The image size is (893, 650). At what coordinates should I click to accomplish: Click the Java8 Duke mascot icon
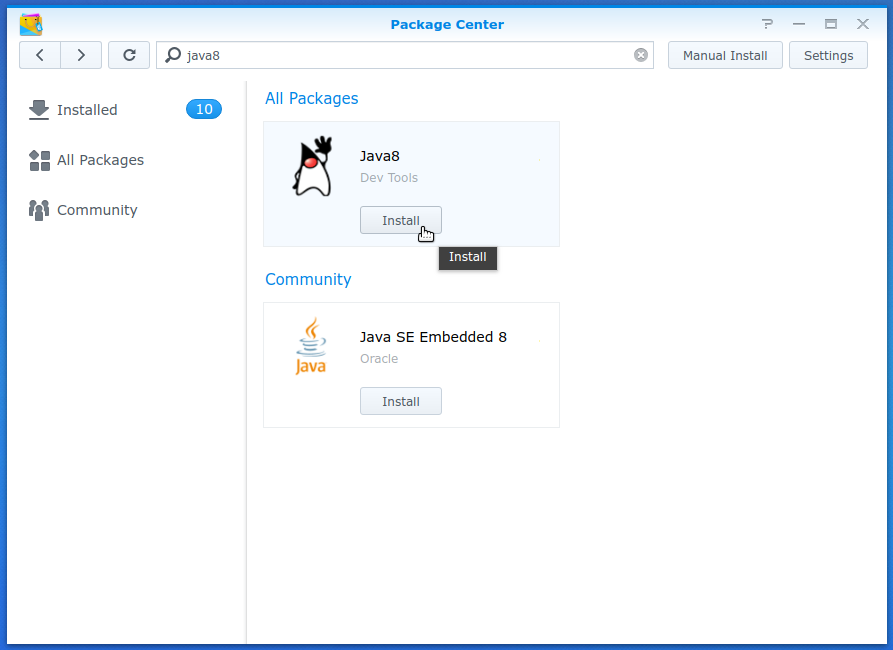tap(311, 167)
